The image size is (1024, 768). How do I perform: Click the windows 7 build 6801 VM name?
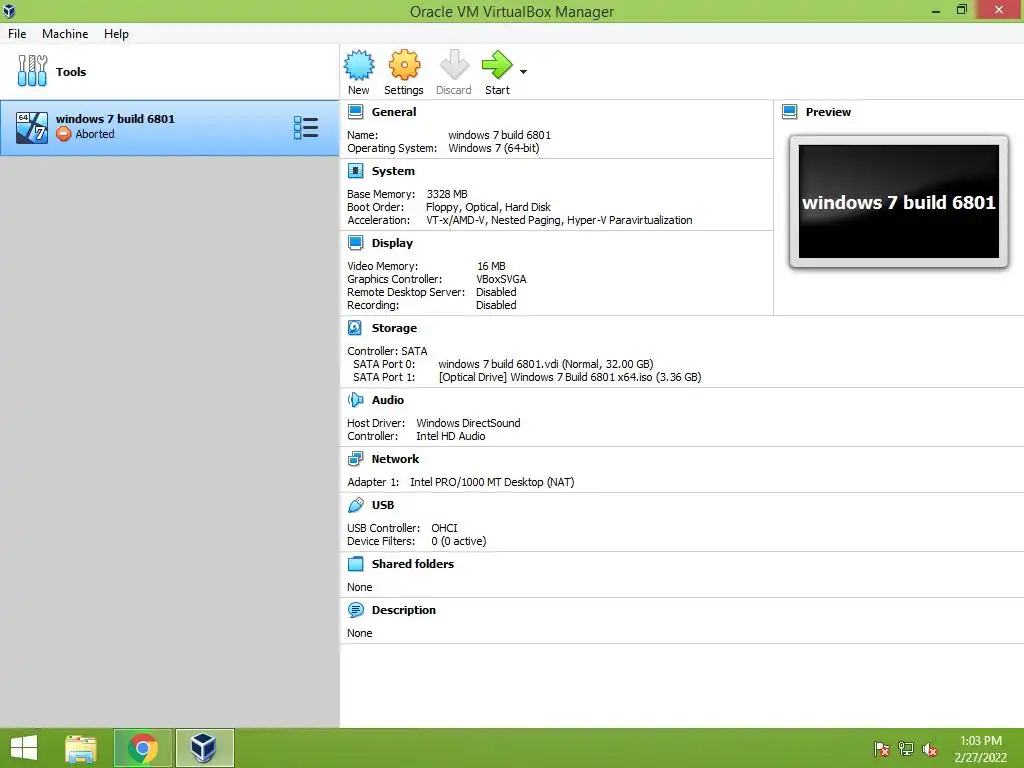pyautogui.click(x=115, y=119)
